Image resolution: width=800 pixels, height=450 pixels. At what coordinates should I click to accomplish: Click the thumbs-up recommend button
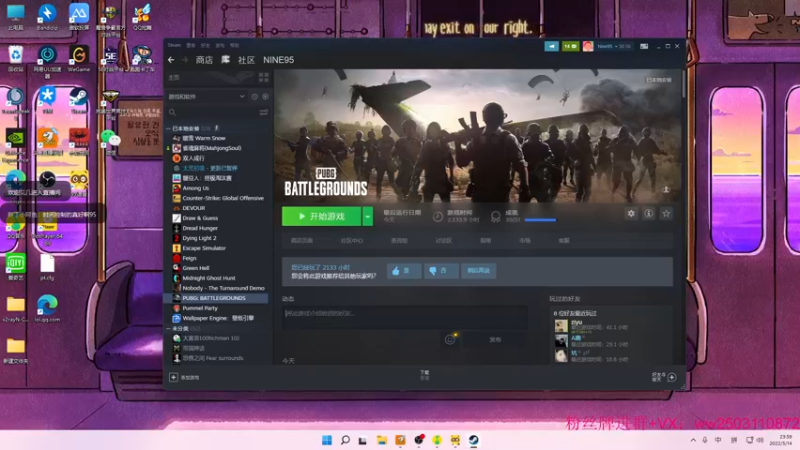click(404, 271)
